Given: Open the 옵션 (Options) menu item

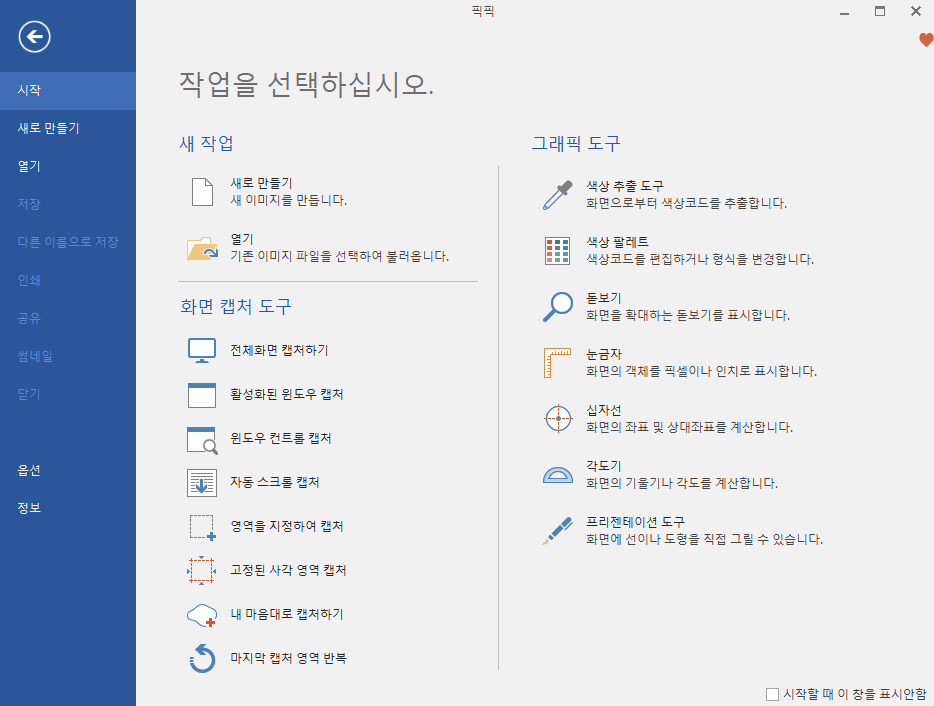Looking at the screenshot, I should [30, 469].
